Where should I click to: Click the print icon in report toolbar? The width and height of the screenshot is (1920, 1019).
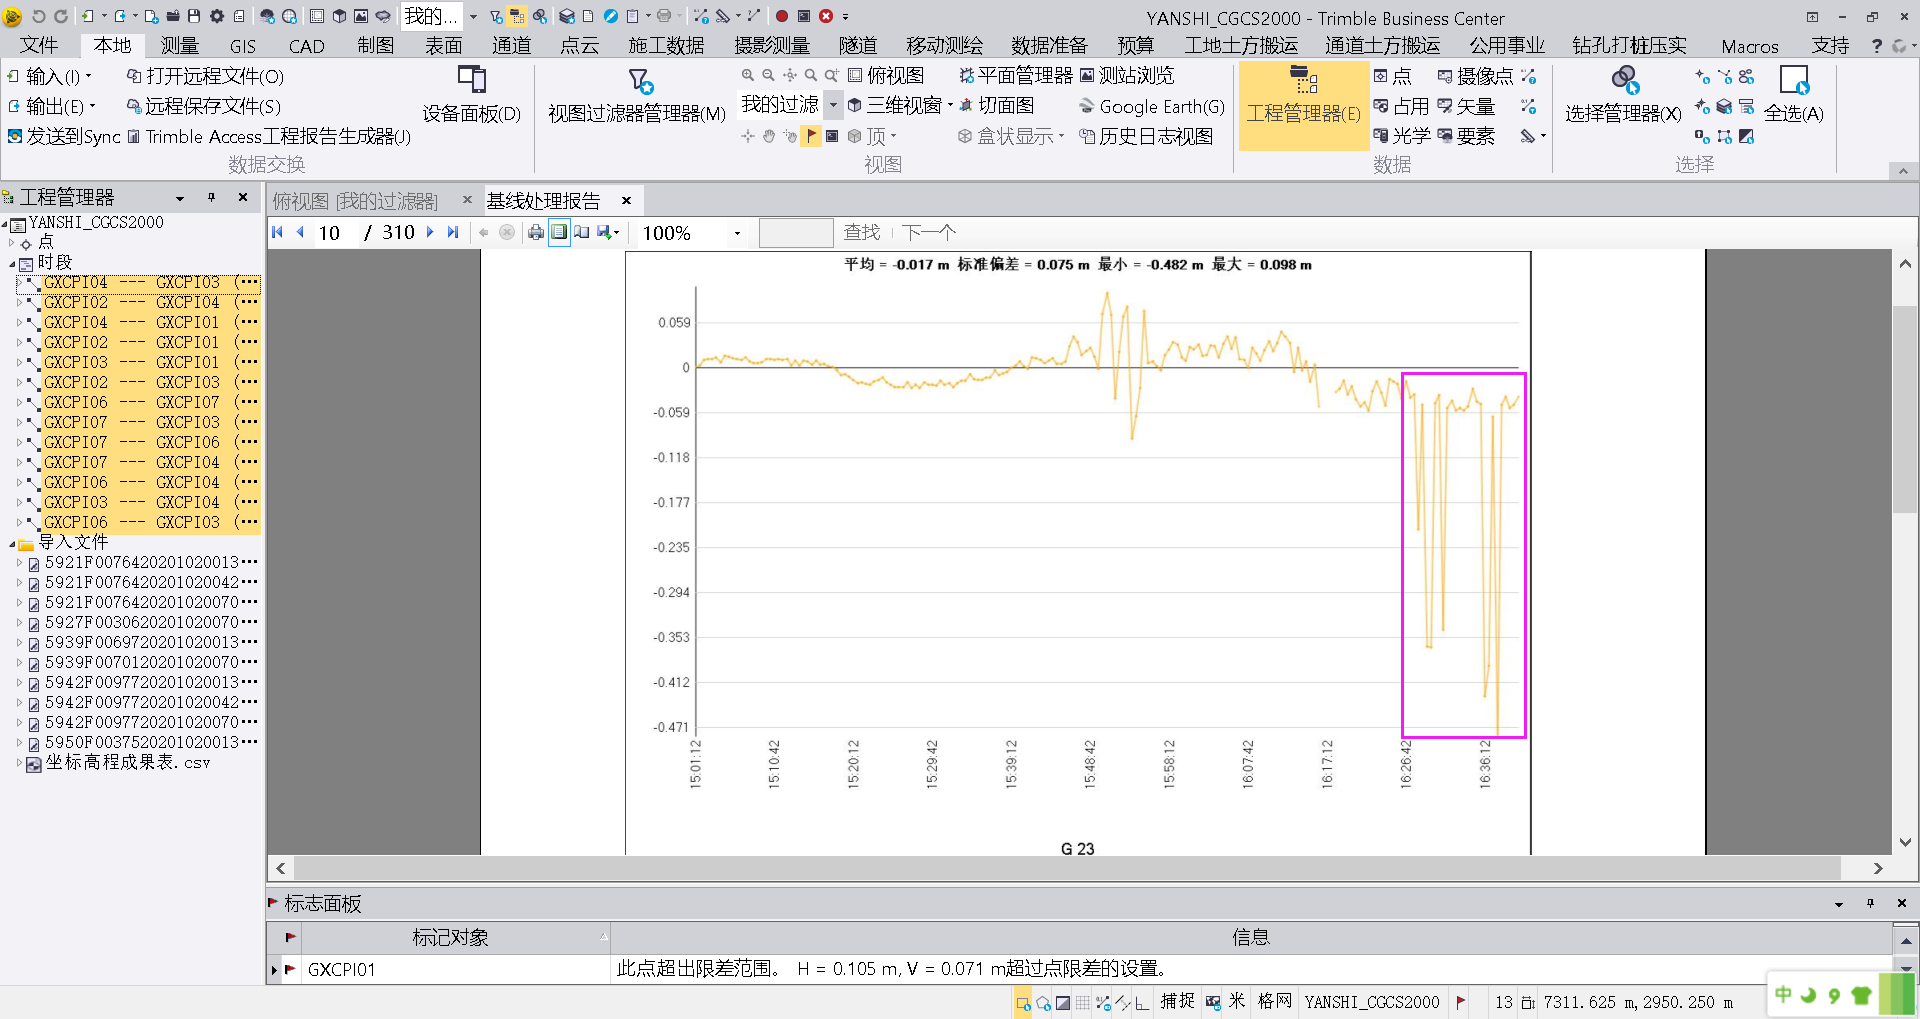(536, 233)
